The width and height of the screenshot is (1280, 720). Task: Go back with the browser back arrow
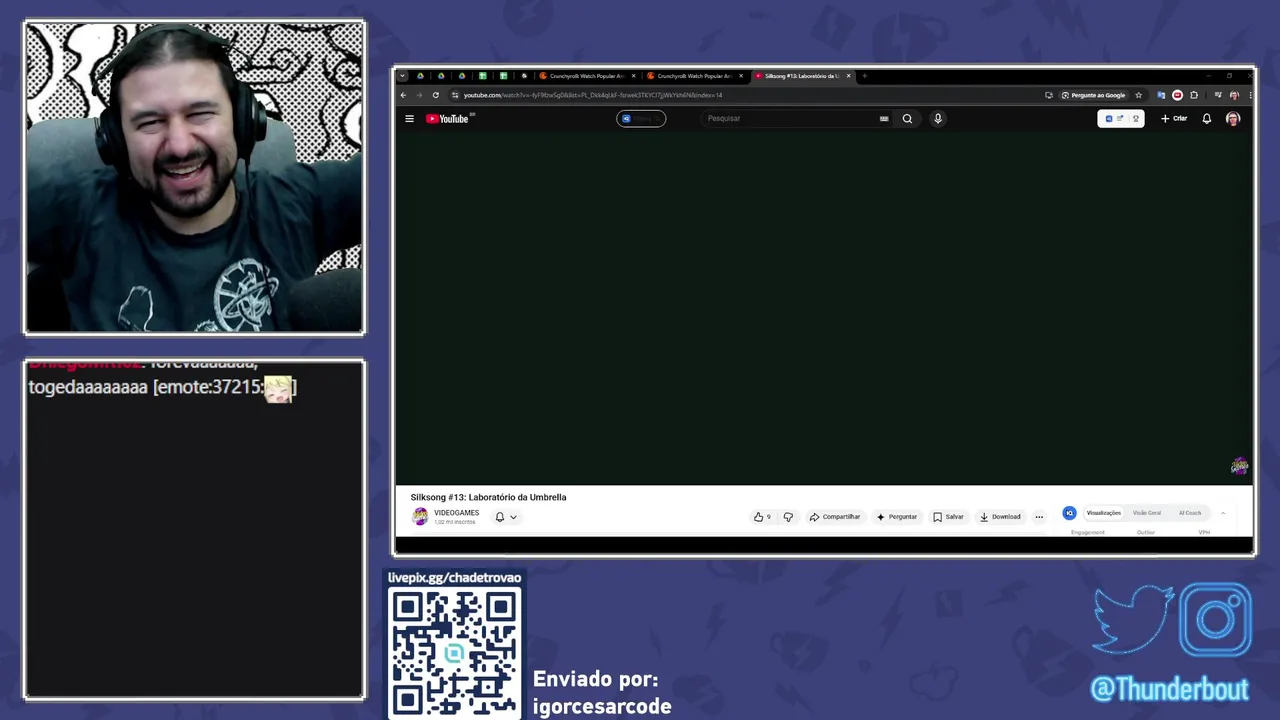404,95
